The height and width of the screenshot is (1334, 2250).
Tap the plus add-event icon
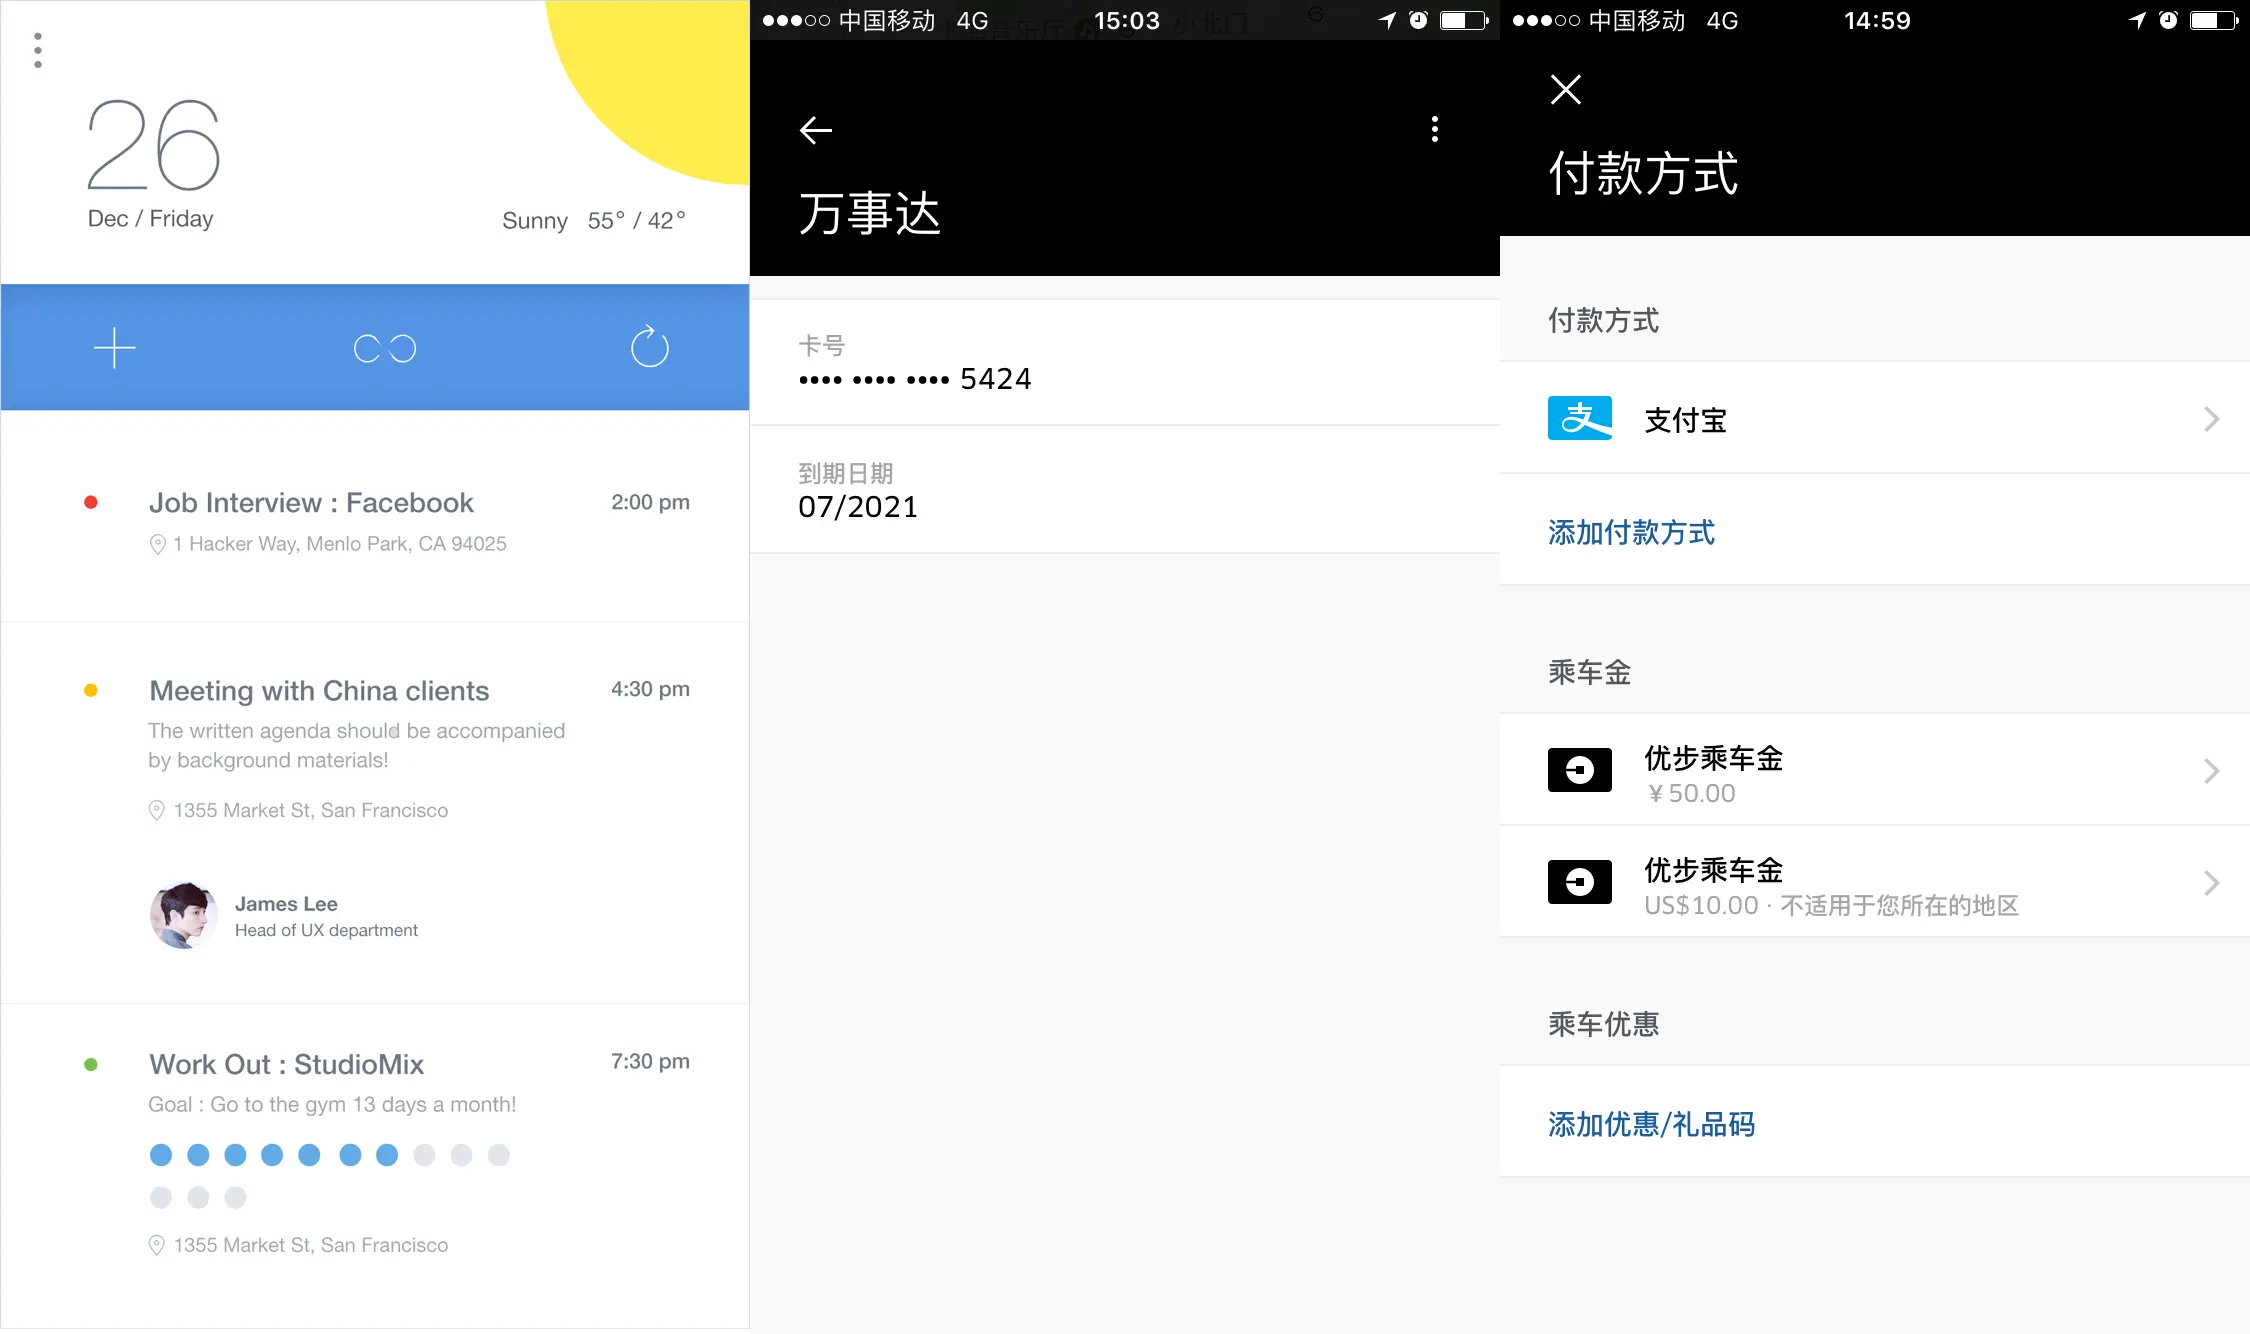pos(114,348)
